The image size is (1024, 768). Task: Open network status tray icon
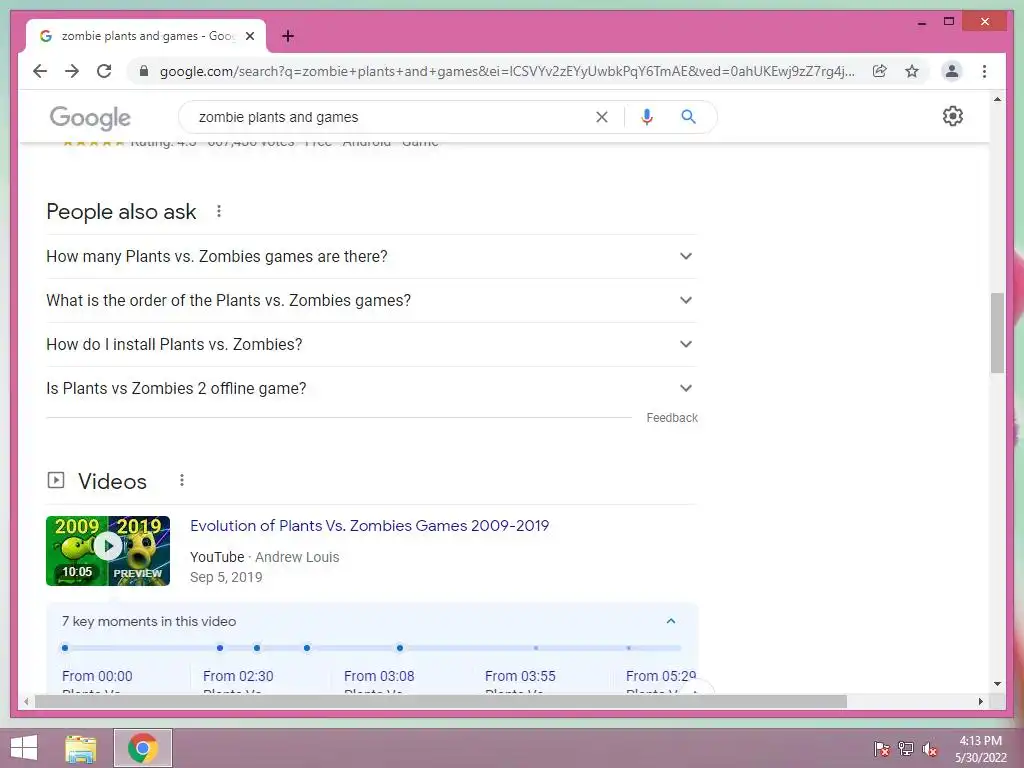click(906, 748)
